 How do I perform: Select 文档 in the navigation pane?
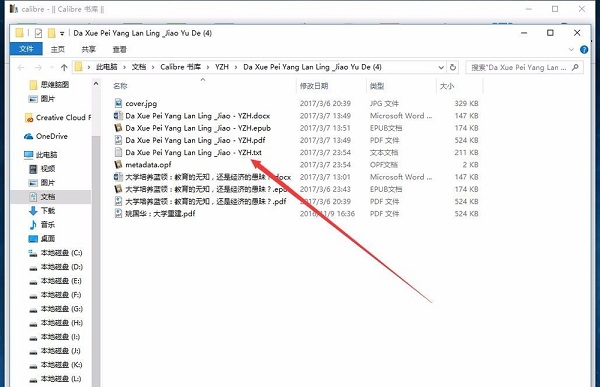(42, 197)
